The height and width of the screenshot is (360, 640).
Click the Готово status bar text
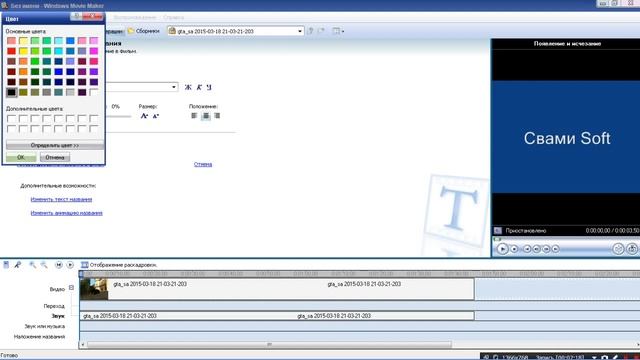9,356
